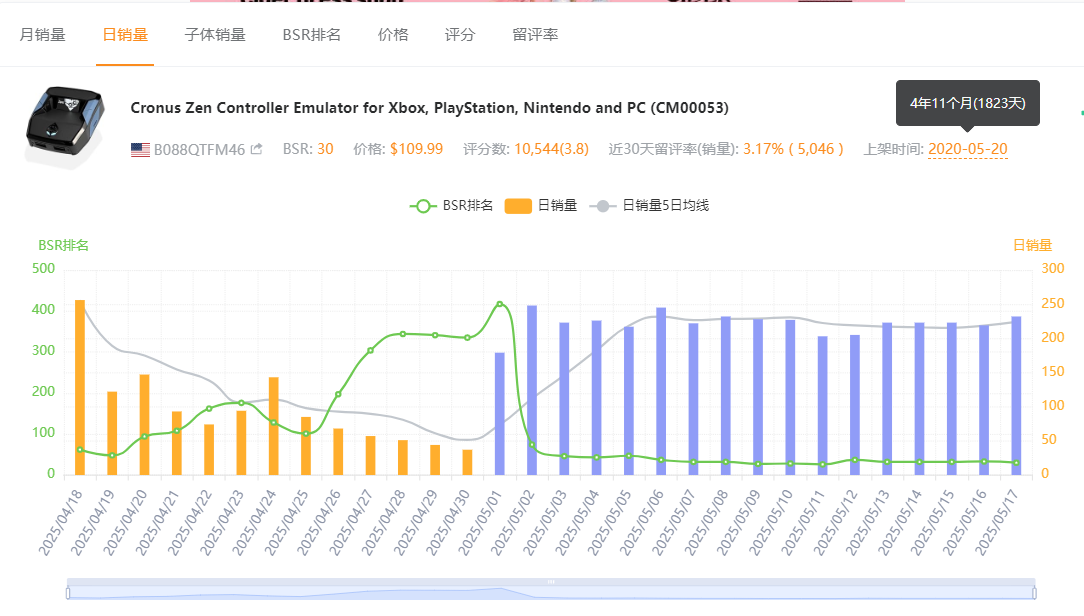Switch to the 月销量 tab
This screenshot has width=1084, height=616.
click(x=42, y=35)
